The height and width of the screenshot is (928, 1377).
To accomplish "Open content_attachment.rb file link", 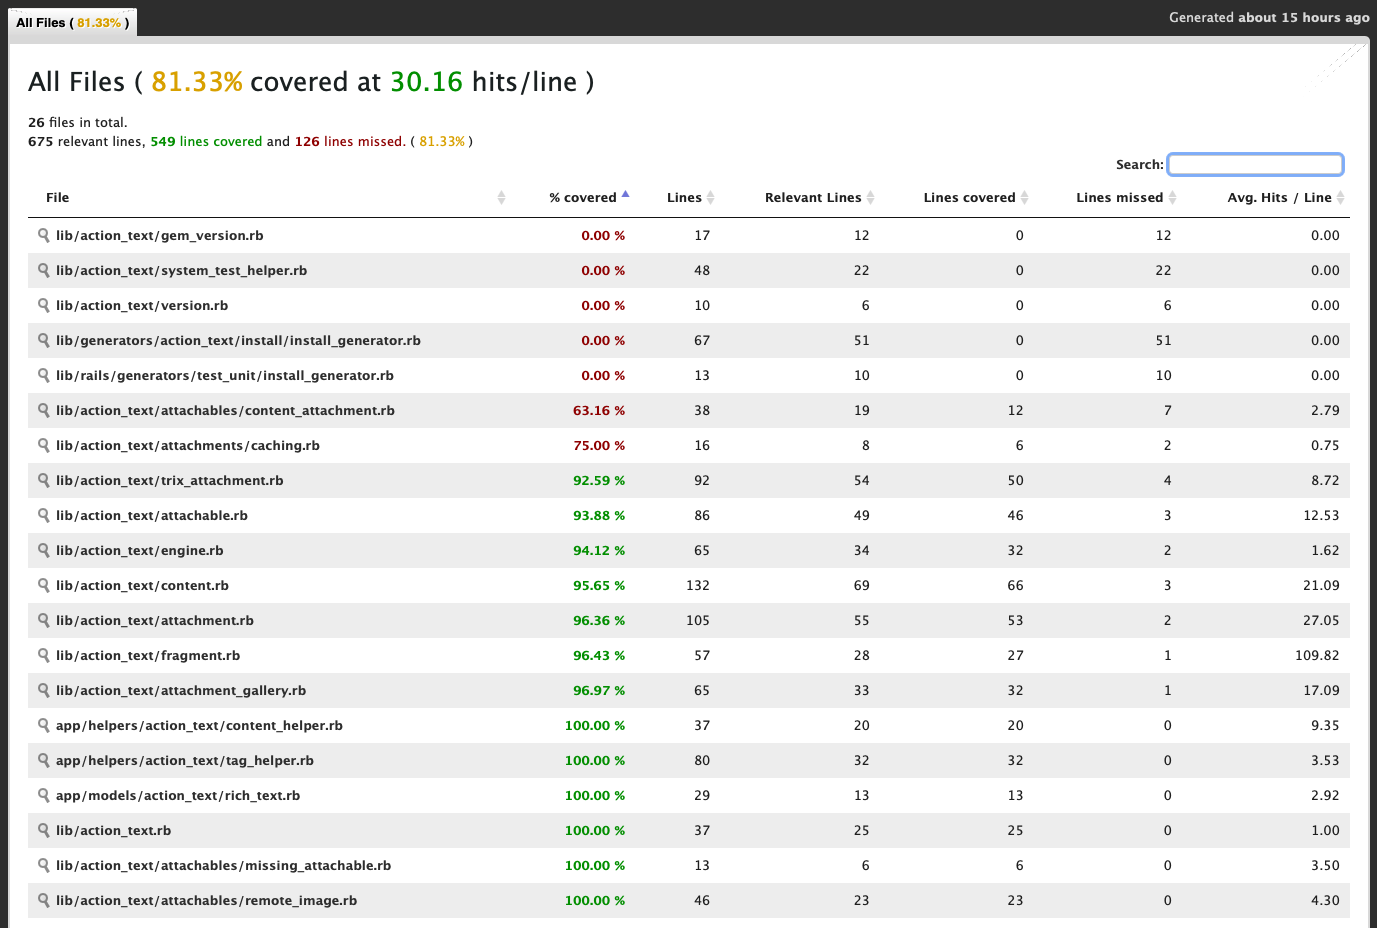I will (225, 411).
